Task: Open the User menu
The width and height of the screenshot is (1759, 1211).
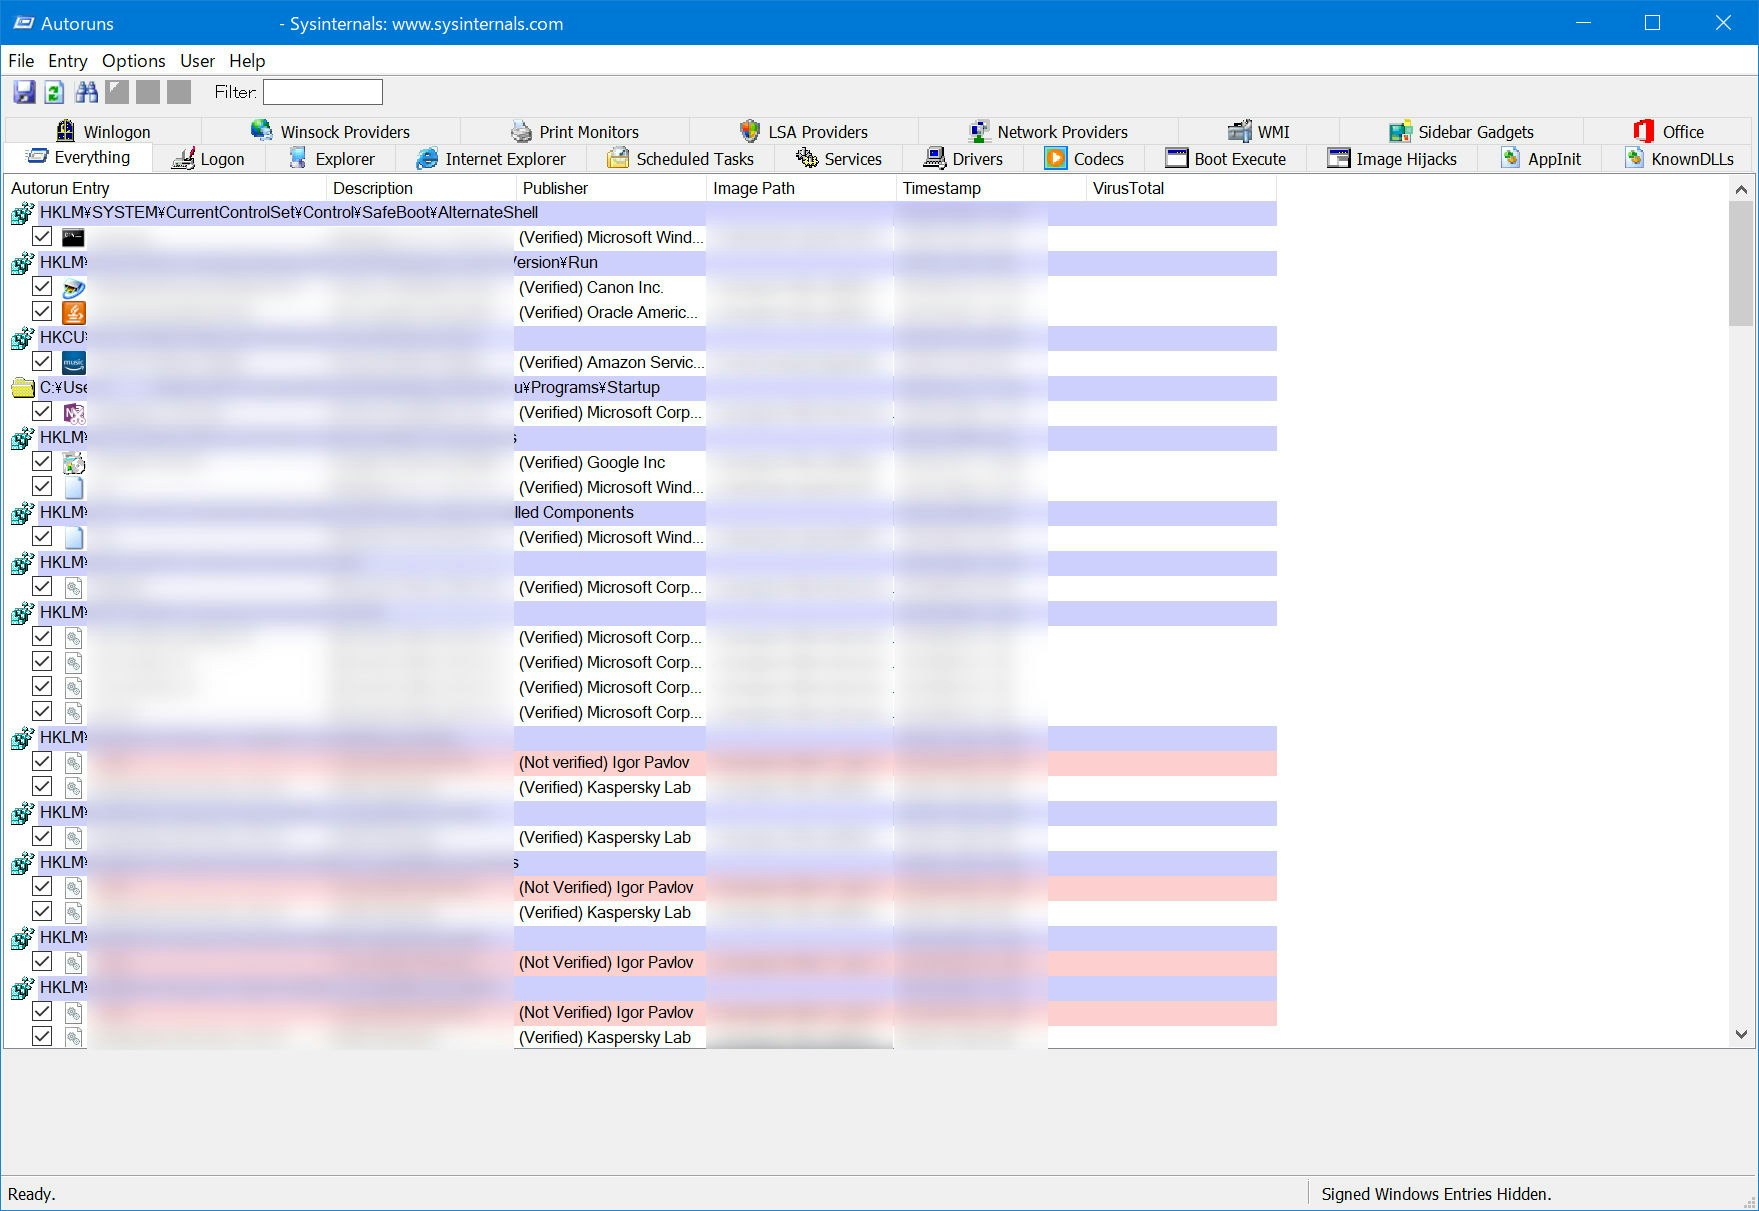Action: click(197, 61)
